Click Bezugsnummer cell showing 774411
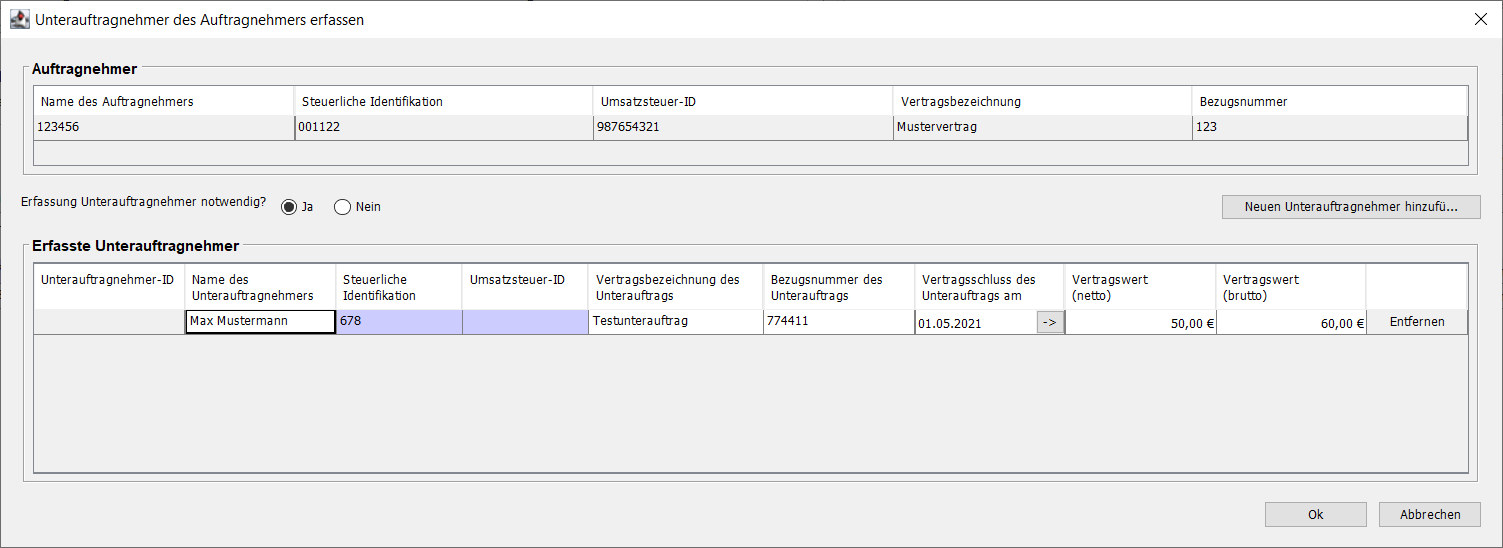1503x548 pixels. pos(839,322)
